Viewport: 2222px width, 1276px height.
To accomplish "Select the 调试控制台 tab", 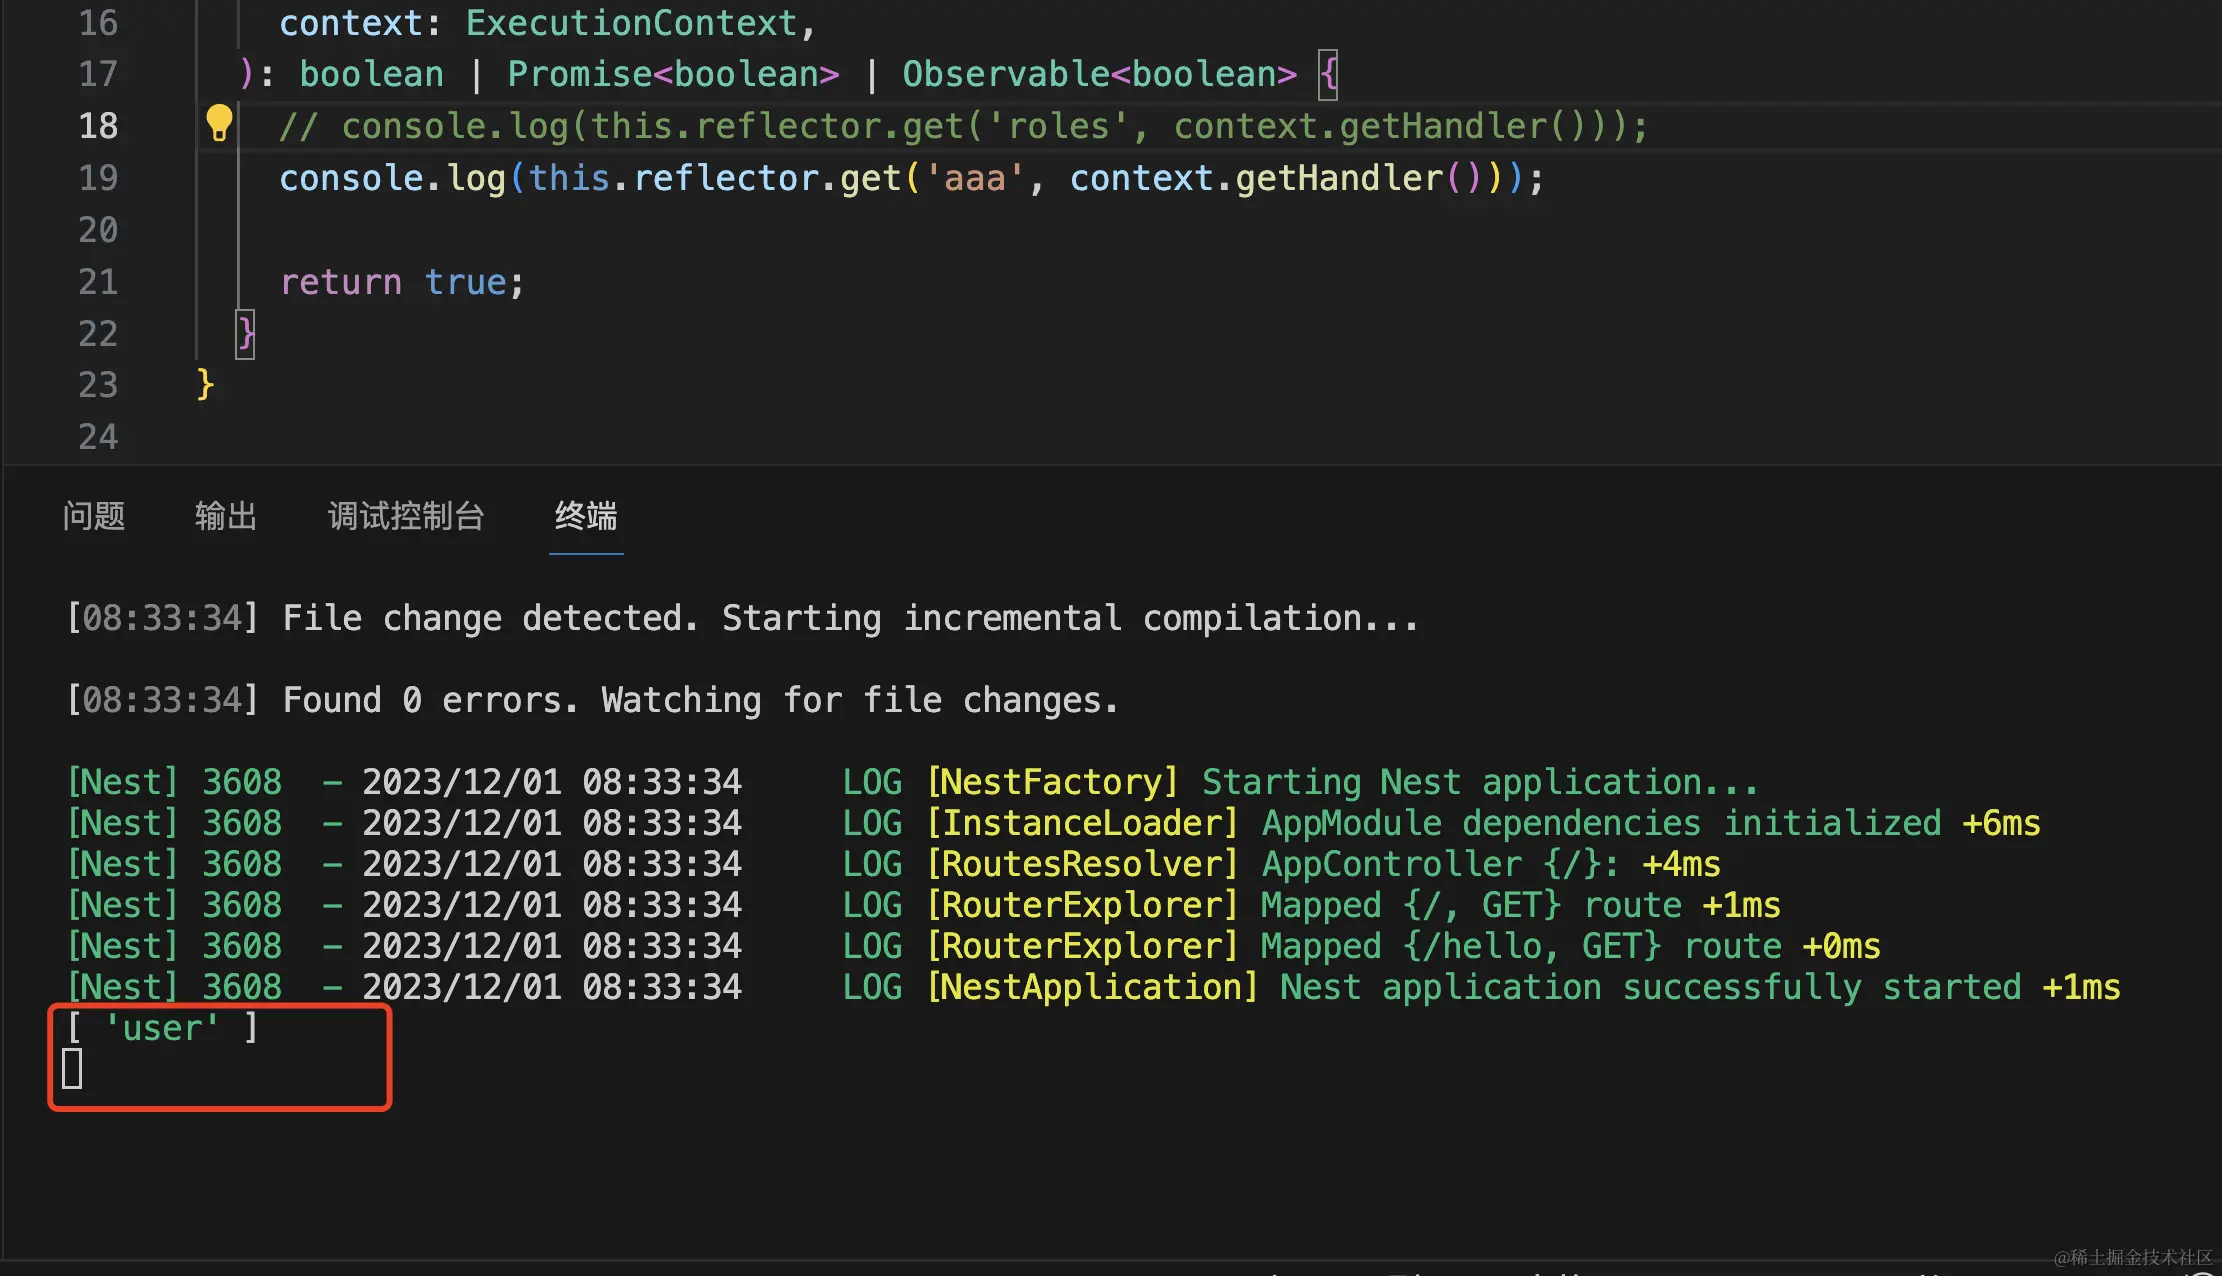I will [x=406, y=516].
